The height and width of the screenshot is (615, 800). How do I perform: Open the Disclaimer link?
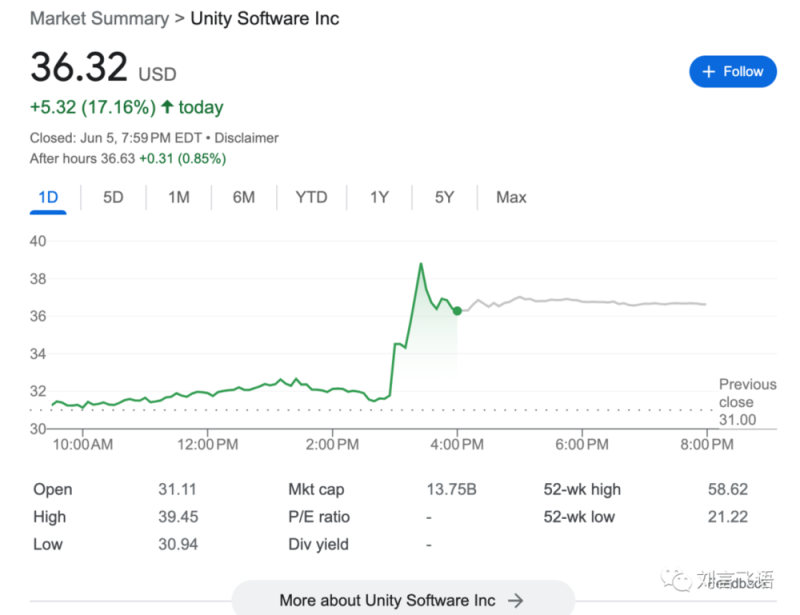248,138
